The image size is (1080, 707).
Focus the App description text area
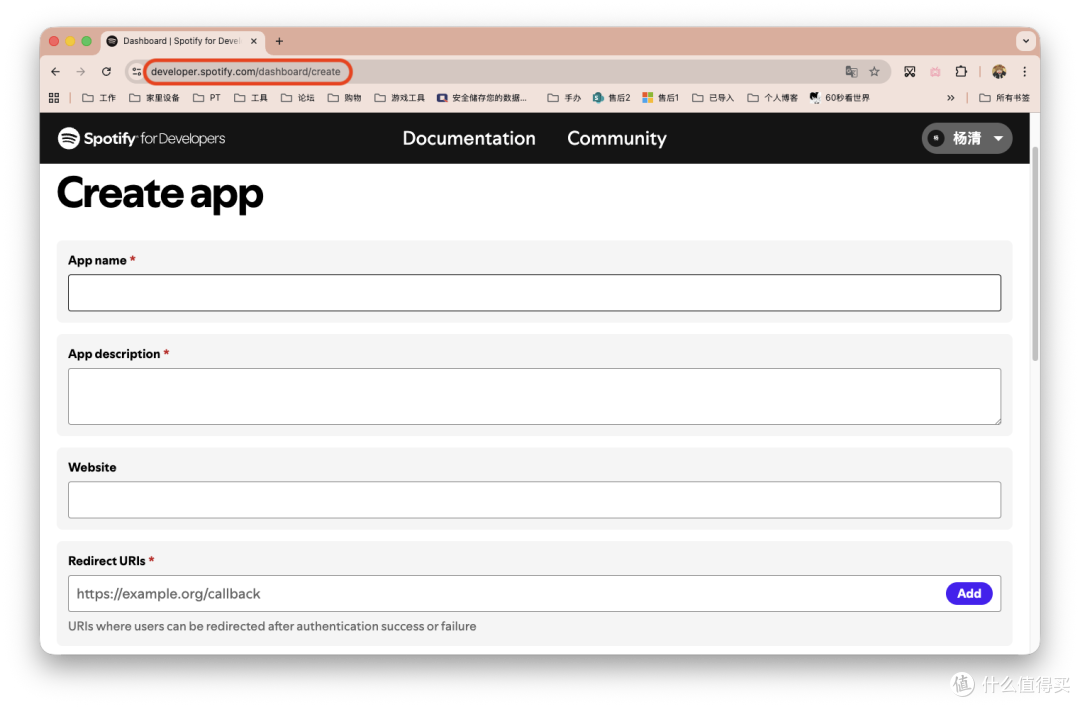pos(534,396)
